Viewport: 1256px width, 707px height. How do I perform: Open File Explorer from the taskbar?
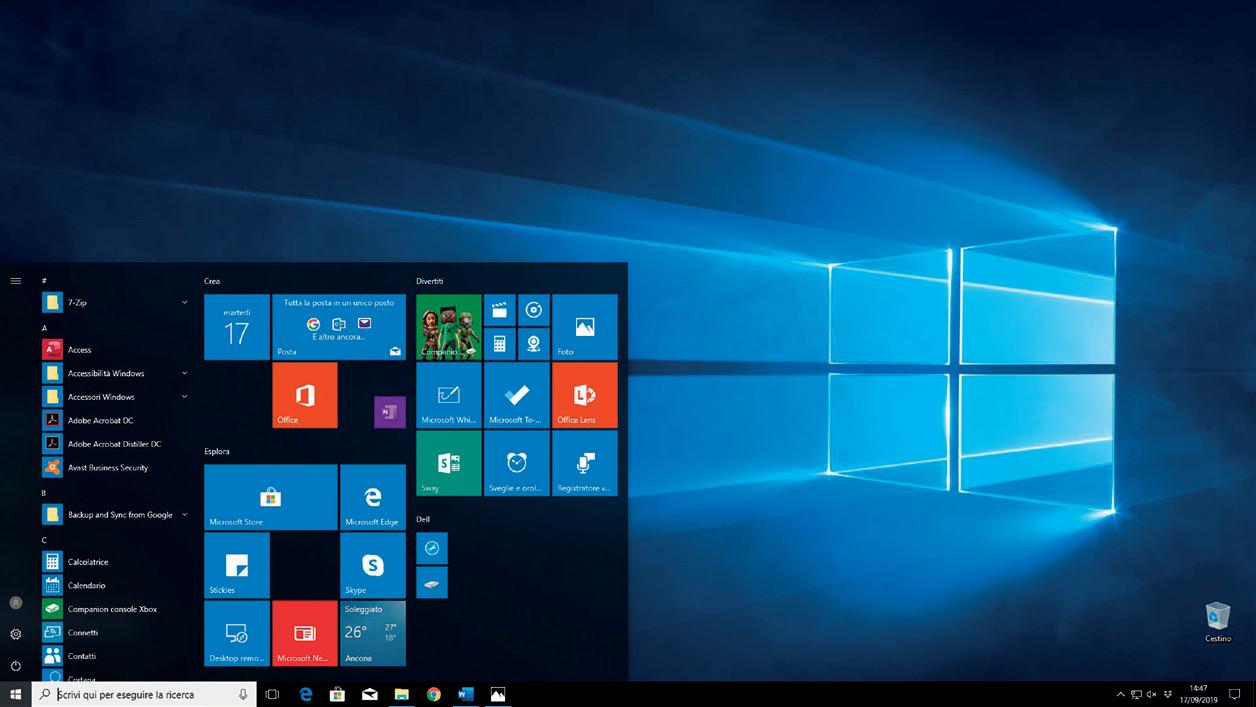[x=401, y=694]
